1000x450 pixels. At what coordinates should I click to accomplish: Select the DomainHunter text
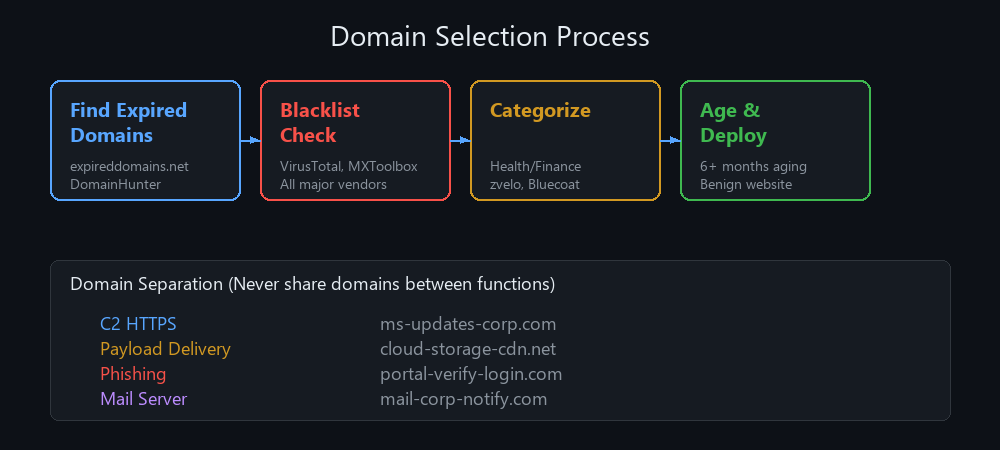coord(115,184)
